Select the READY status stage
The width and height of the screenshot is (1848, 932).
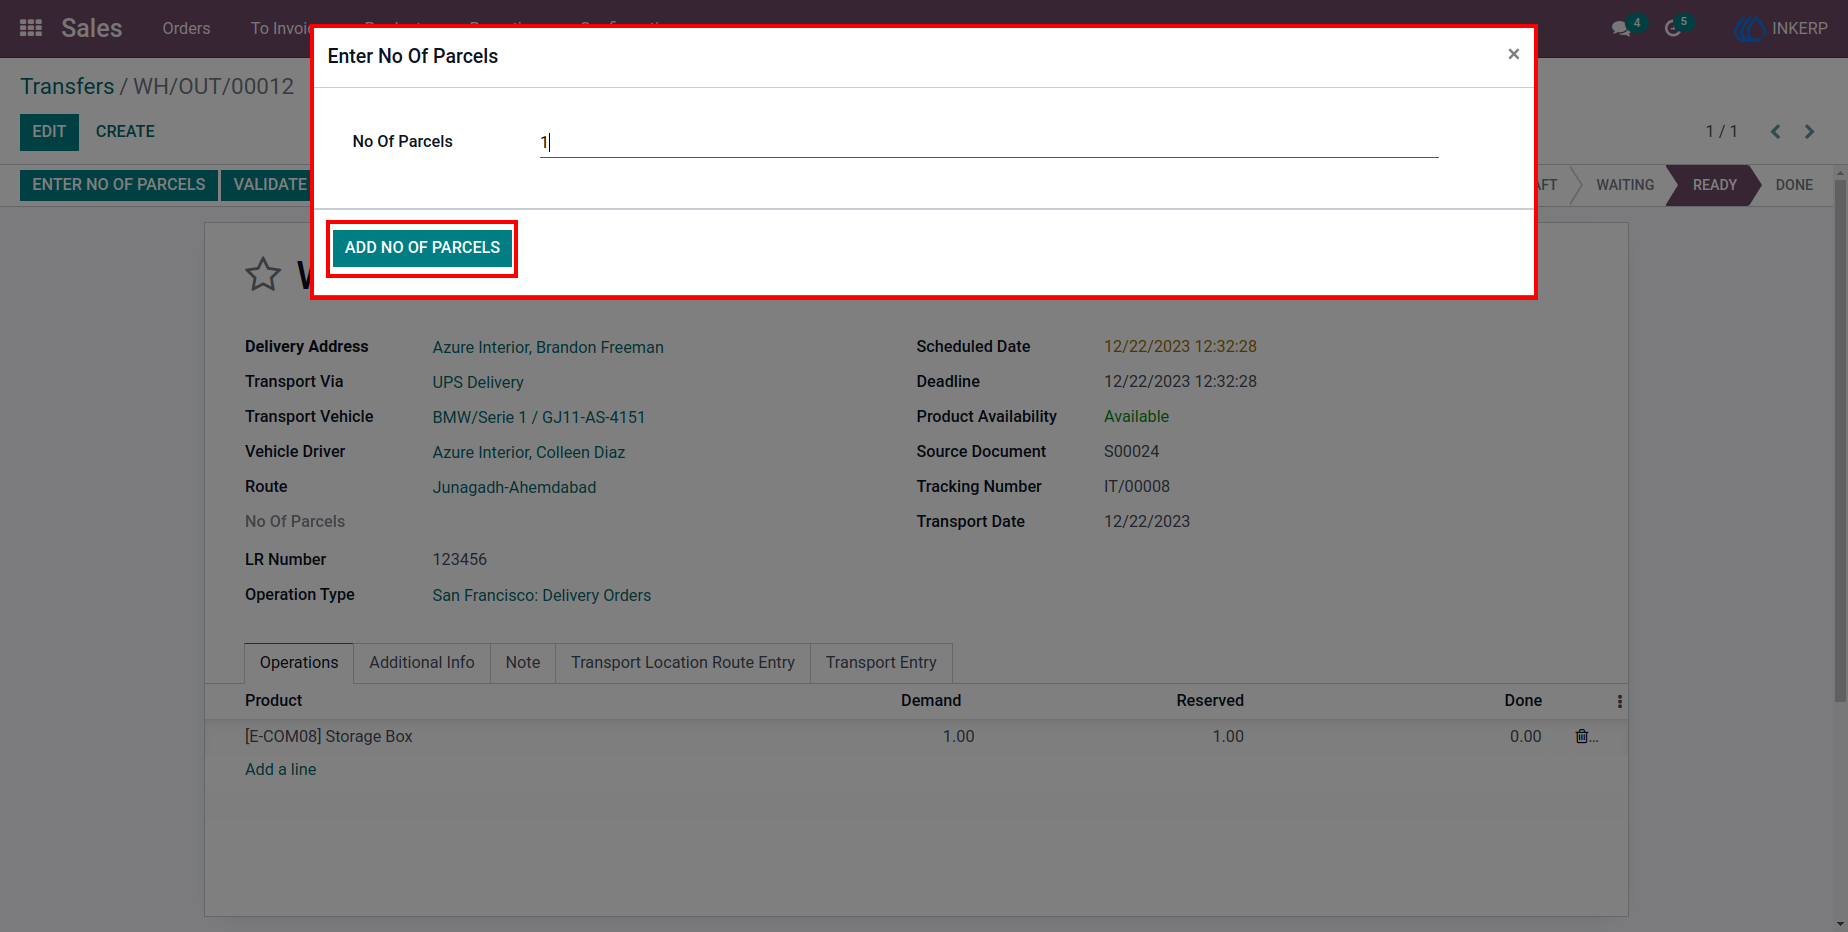pos(1714,185)
